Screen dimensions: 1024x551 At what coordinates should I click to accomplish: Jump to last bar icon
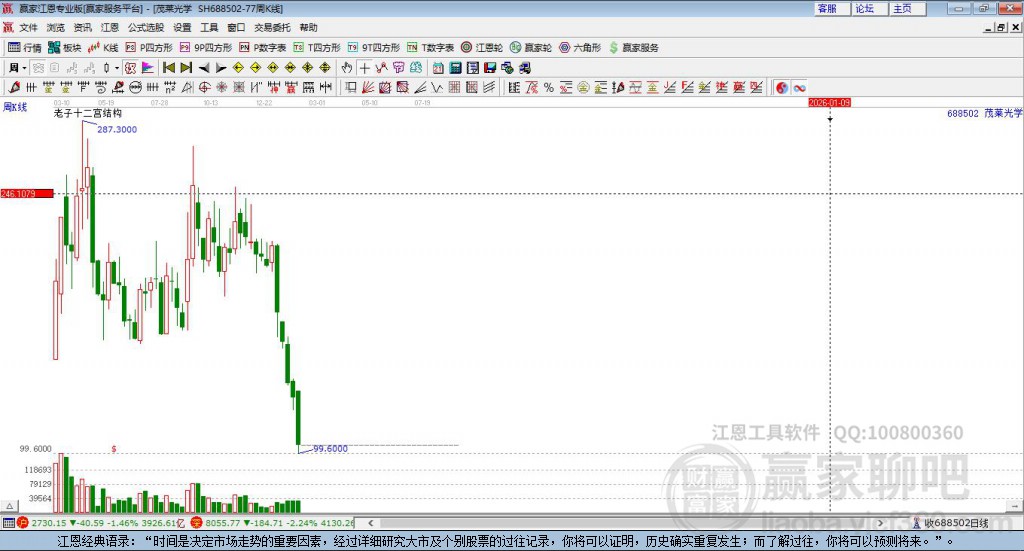coord(186,68)
